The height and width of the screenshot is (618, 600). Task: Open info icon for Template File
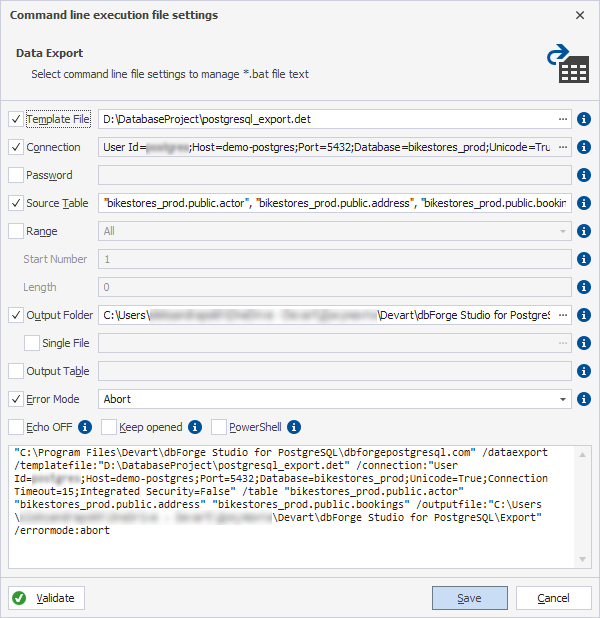pyautogui.click(x=583, y=119)
